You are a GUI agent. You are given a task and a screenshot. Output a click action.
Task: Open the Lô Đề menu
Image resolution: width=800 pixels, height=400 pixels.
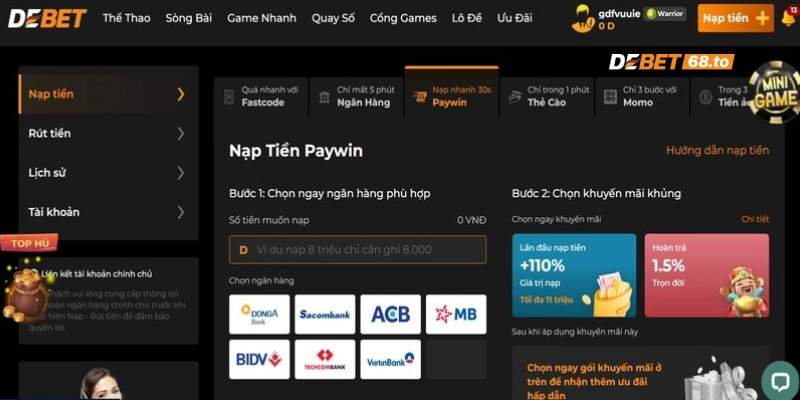(x=467, y=18)
